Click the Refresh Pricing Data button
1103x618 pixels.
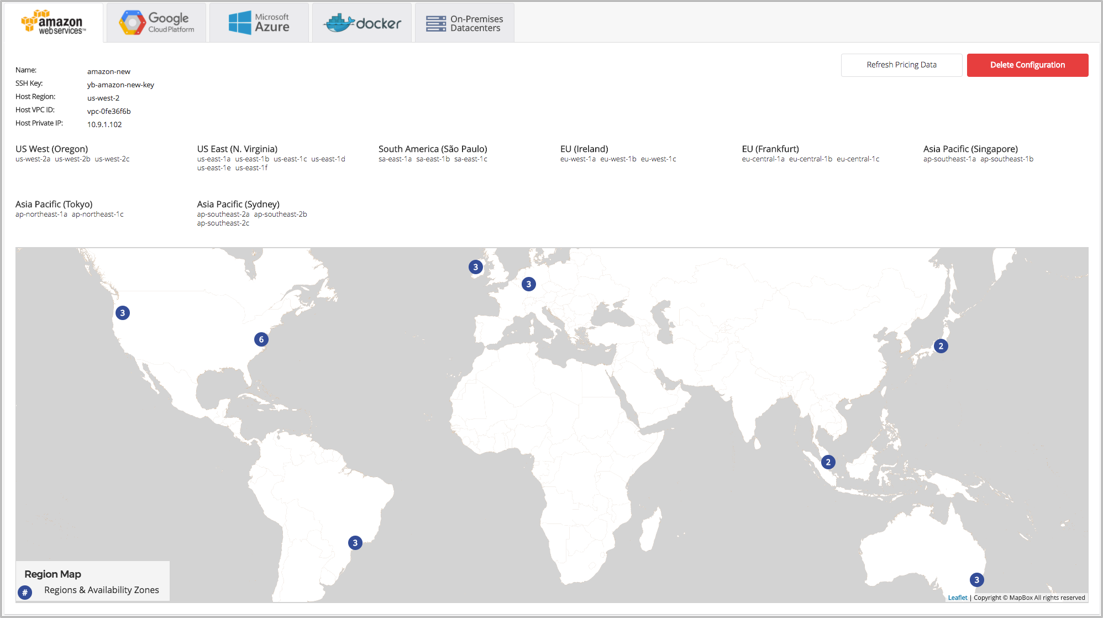tap(900, 64)
